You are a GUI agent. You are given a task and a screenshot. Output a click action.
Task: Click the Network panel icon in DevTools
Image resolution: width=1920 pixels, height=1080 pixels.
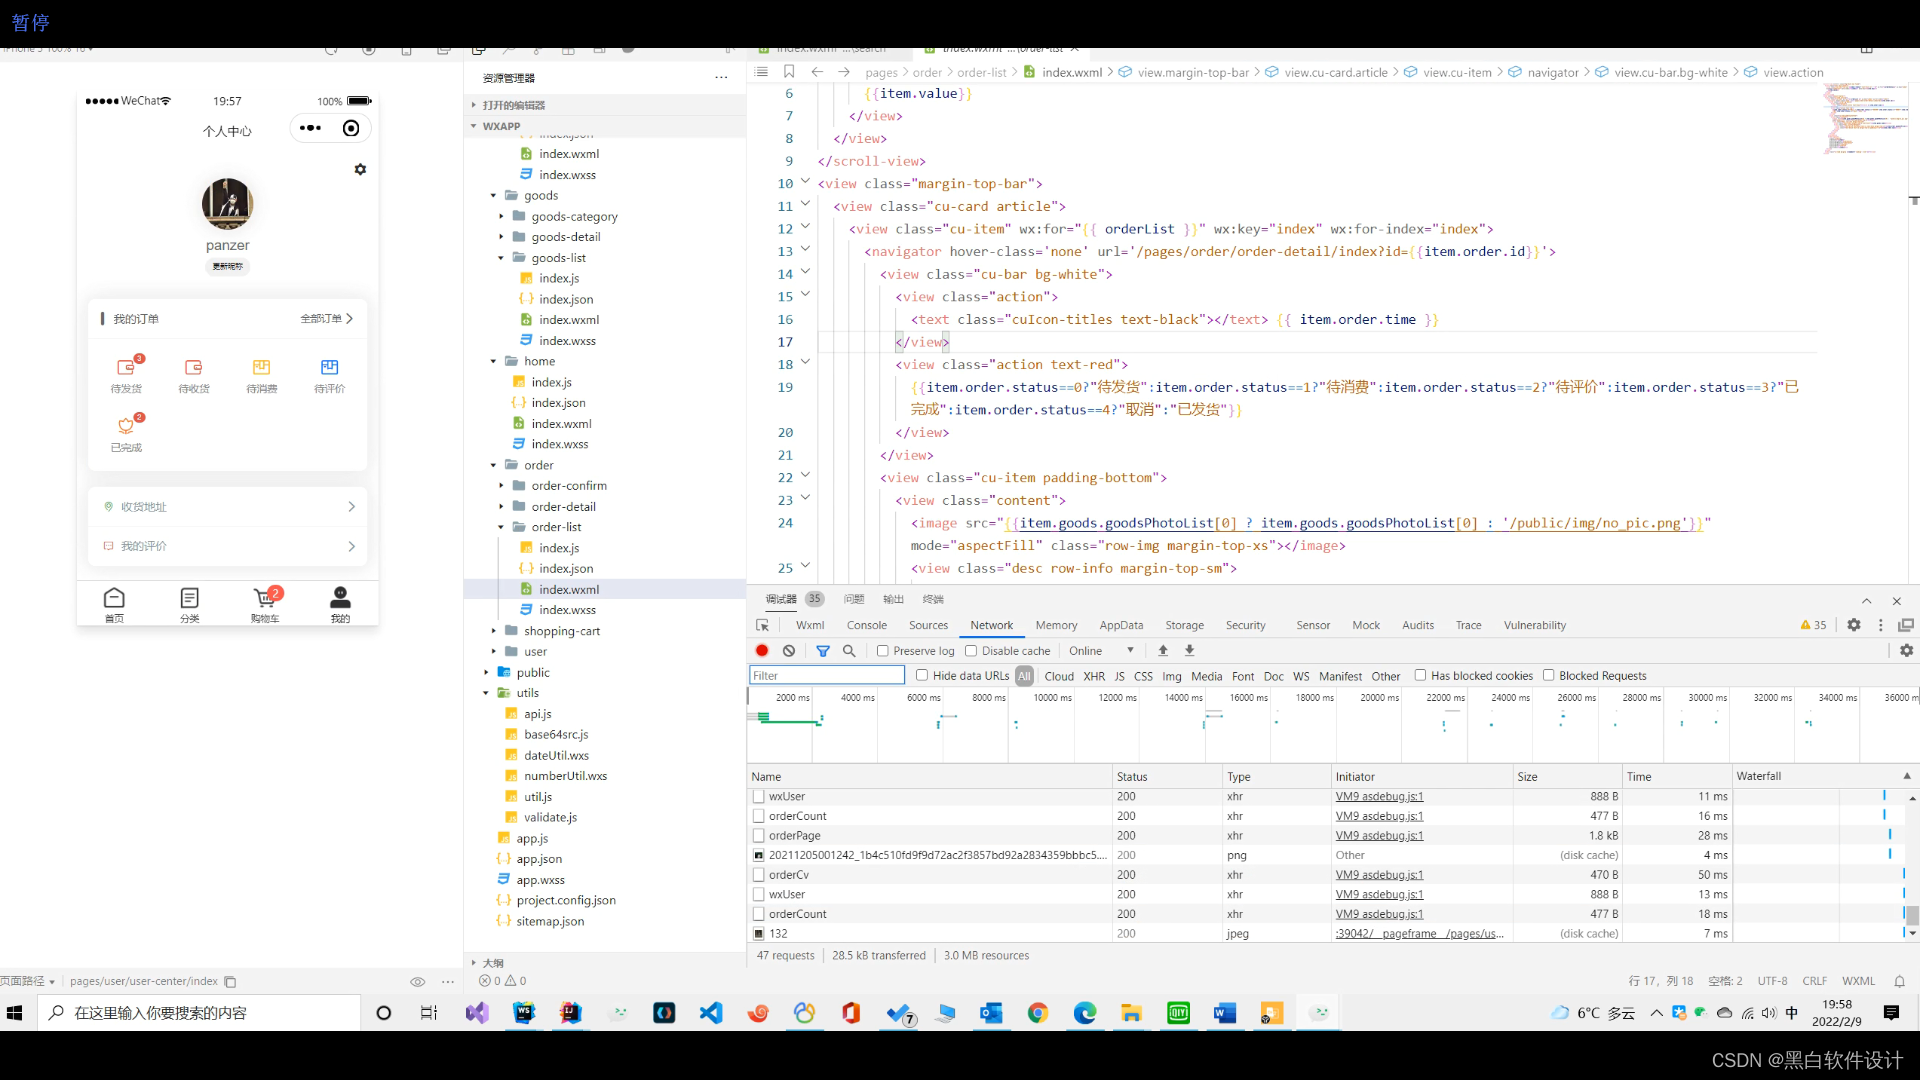(992, 625)
